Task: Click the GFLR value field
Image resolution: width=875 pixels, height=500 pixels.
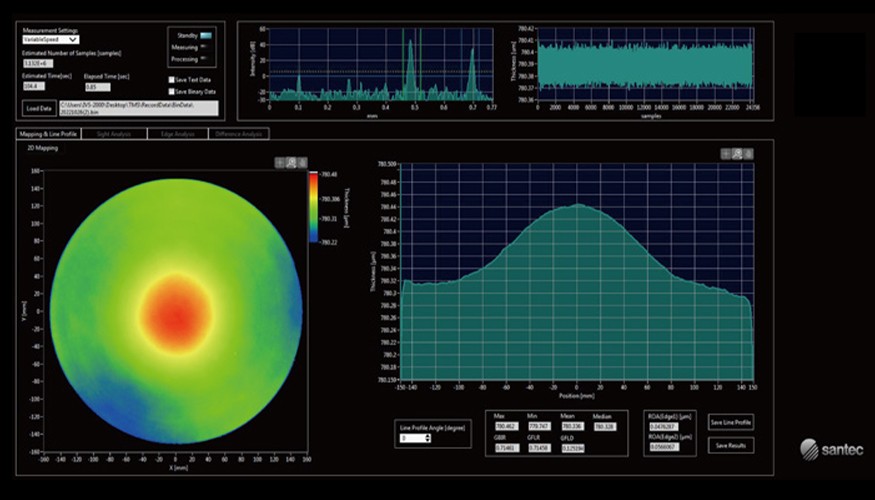Action: click(x=539, y=448)
